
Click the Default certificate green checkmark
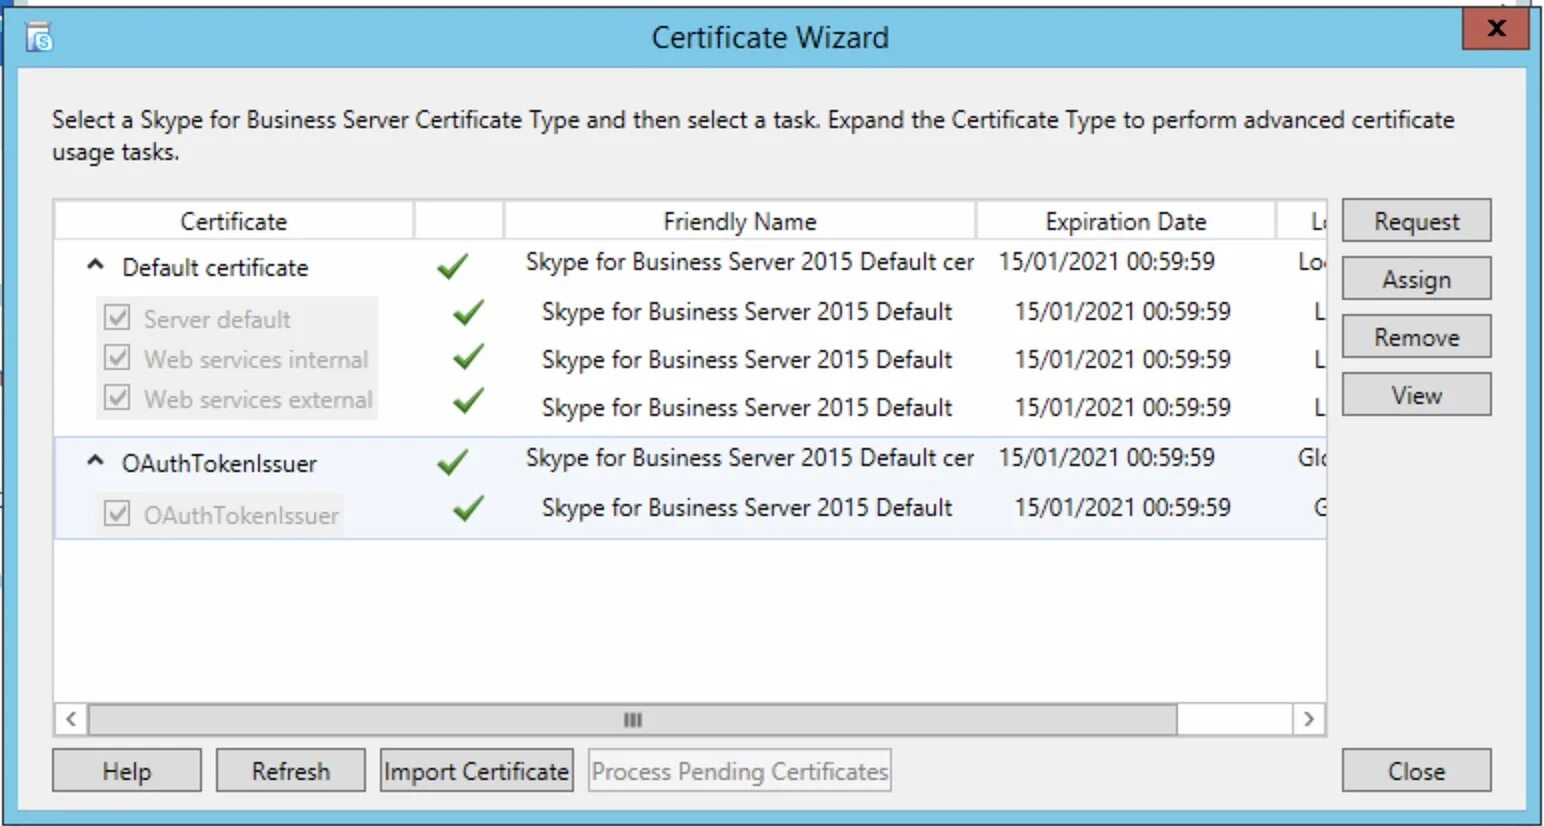point(452,266)
